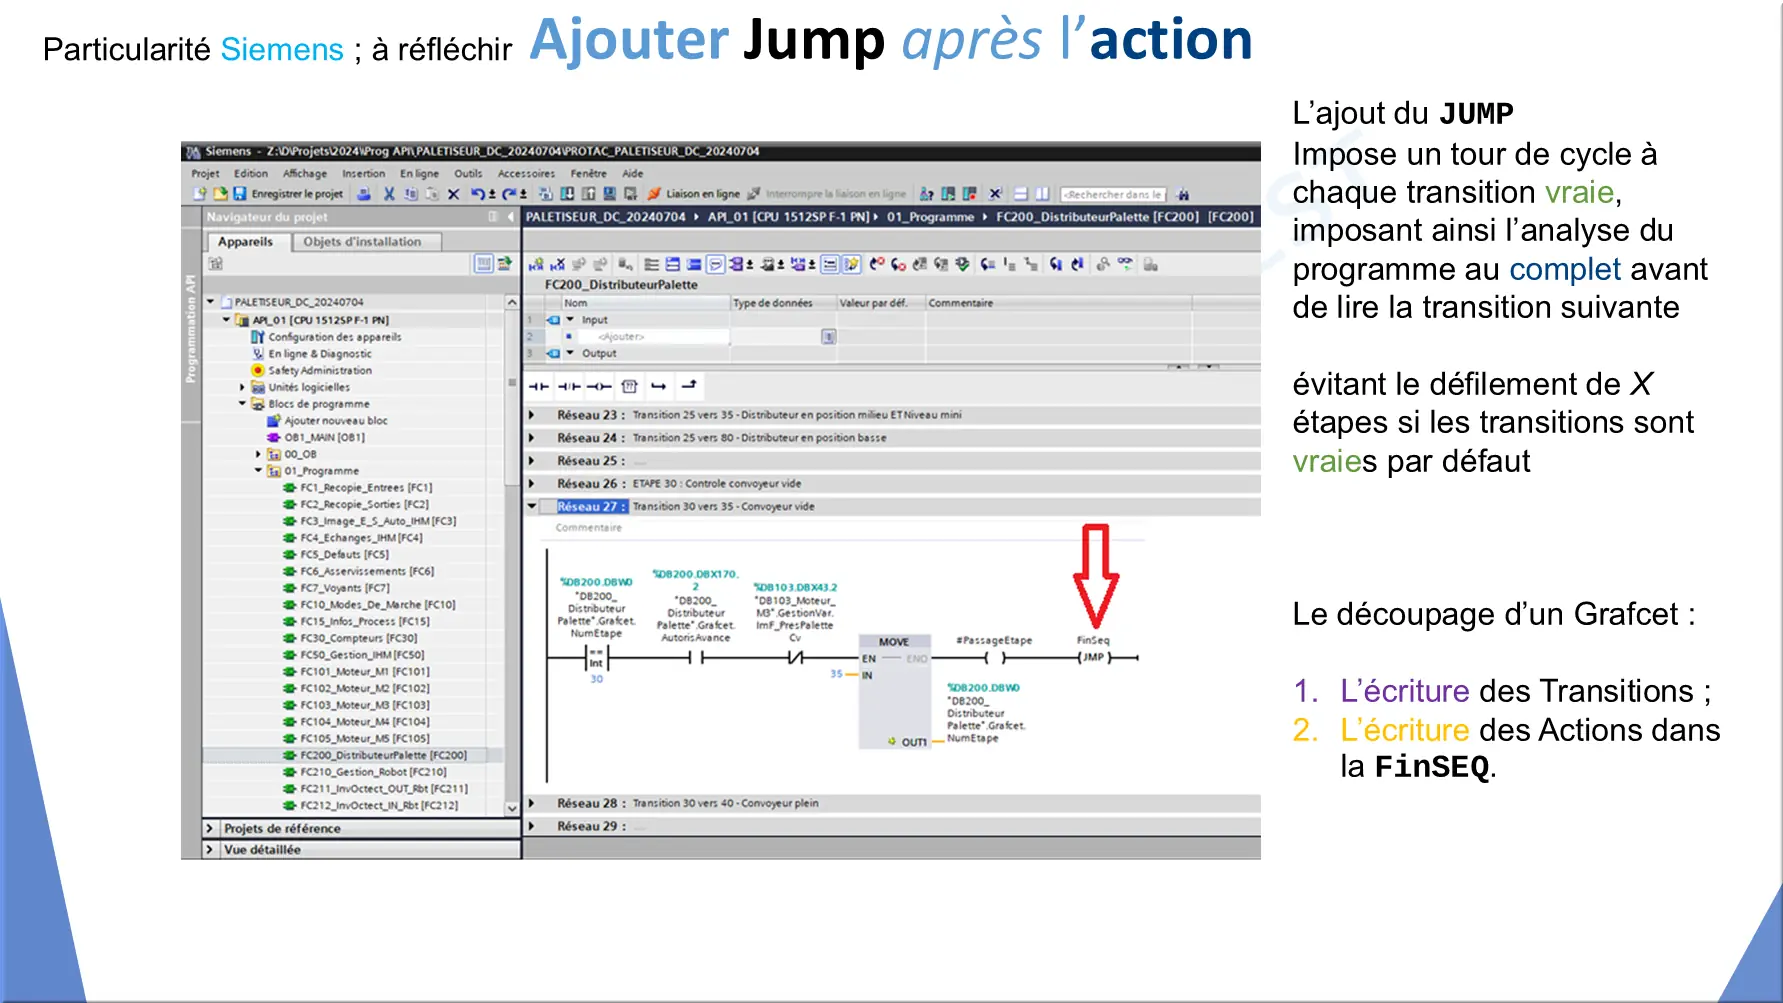This screenshot has height=1003, width=1783.
Task: Expand Vue détaillée section
Action: pyautogui.click(x=210, y=849)
